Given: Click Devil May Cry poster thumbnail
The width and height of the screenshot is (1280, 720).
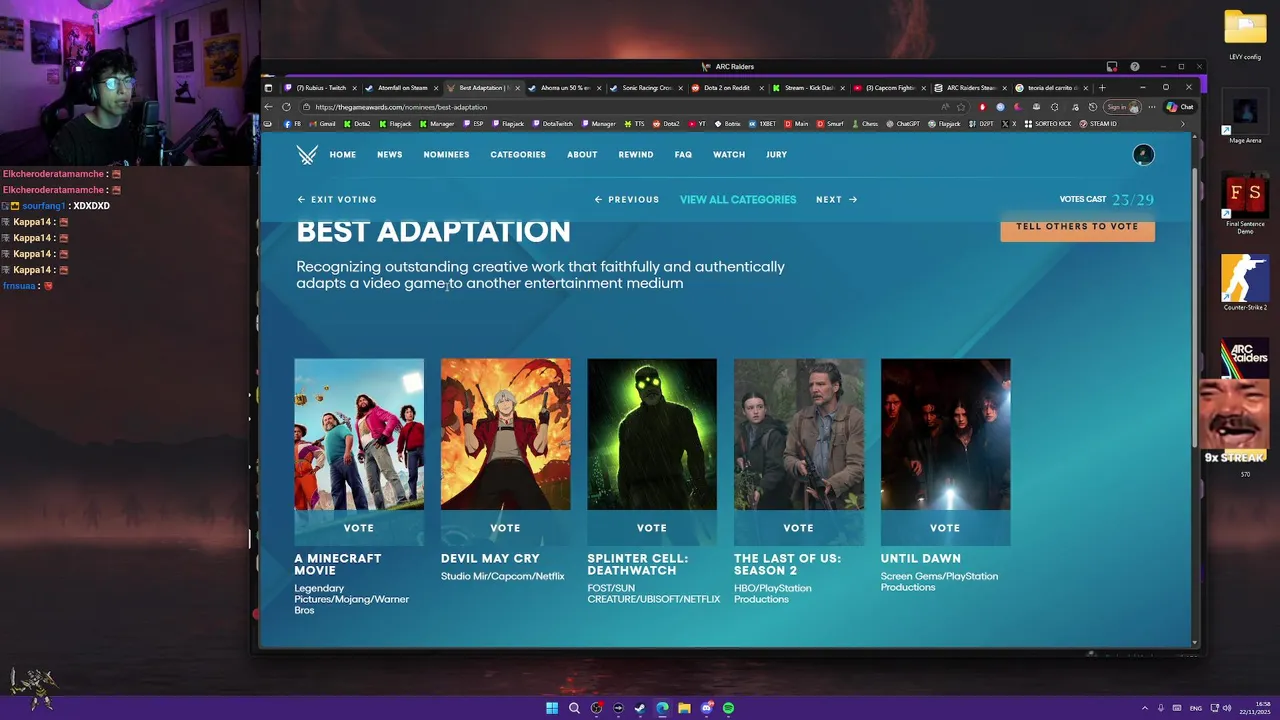Looking at the screenshot, I should click(x=505, y=434).
